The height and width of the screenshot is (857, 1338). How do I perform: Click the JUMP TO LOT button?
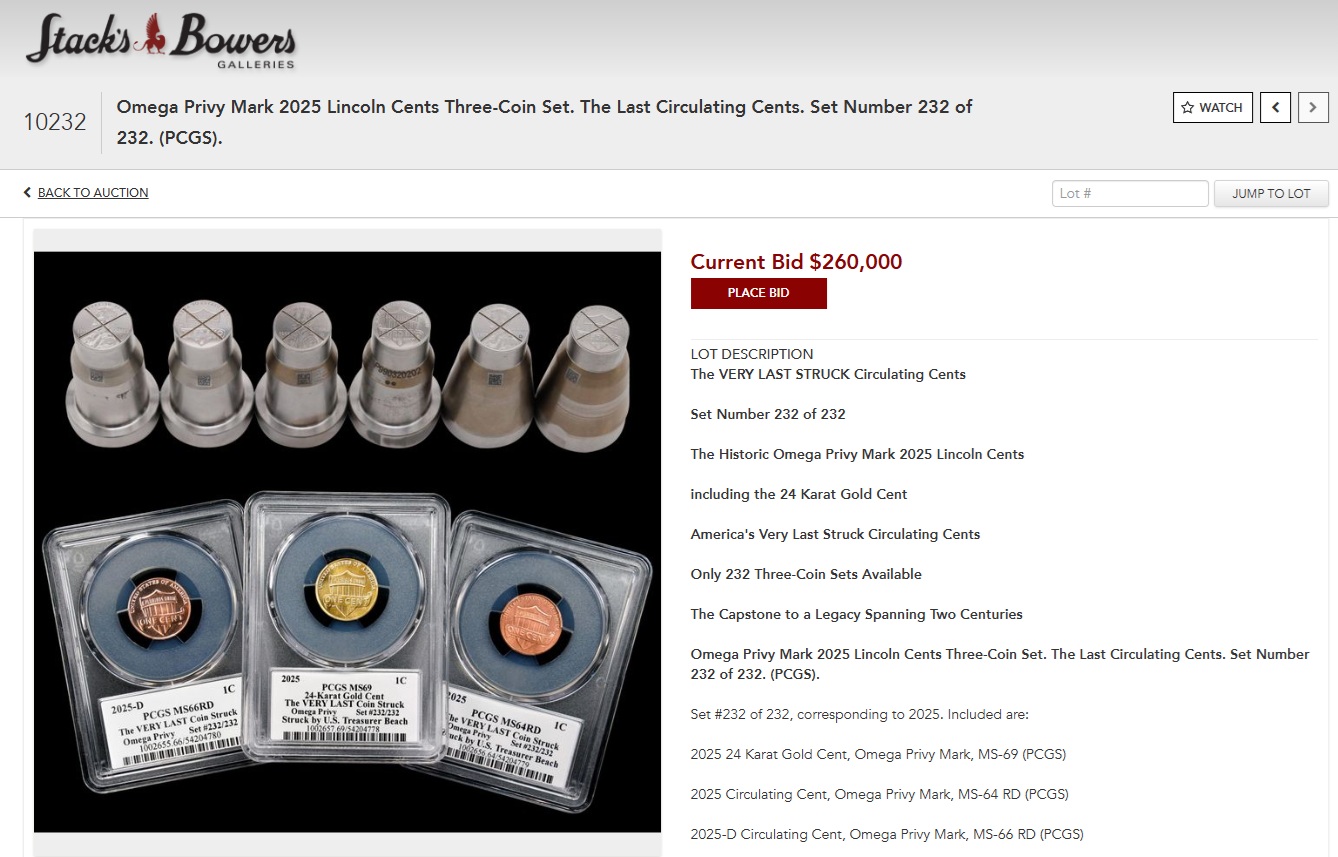tap(1271, 193)
